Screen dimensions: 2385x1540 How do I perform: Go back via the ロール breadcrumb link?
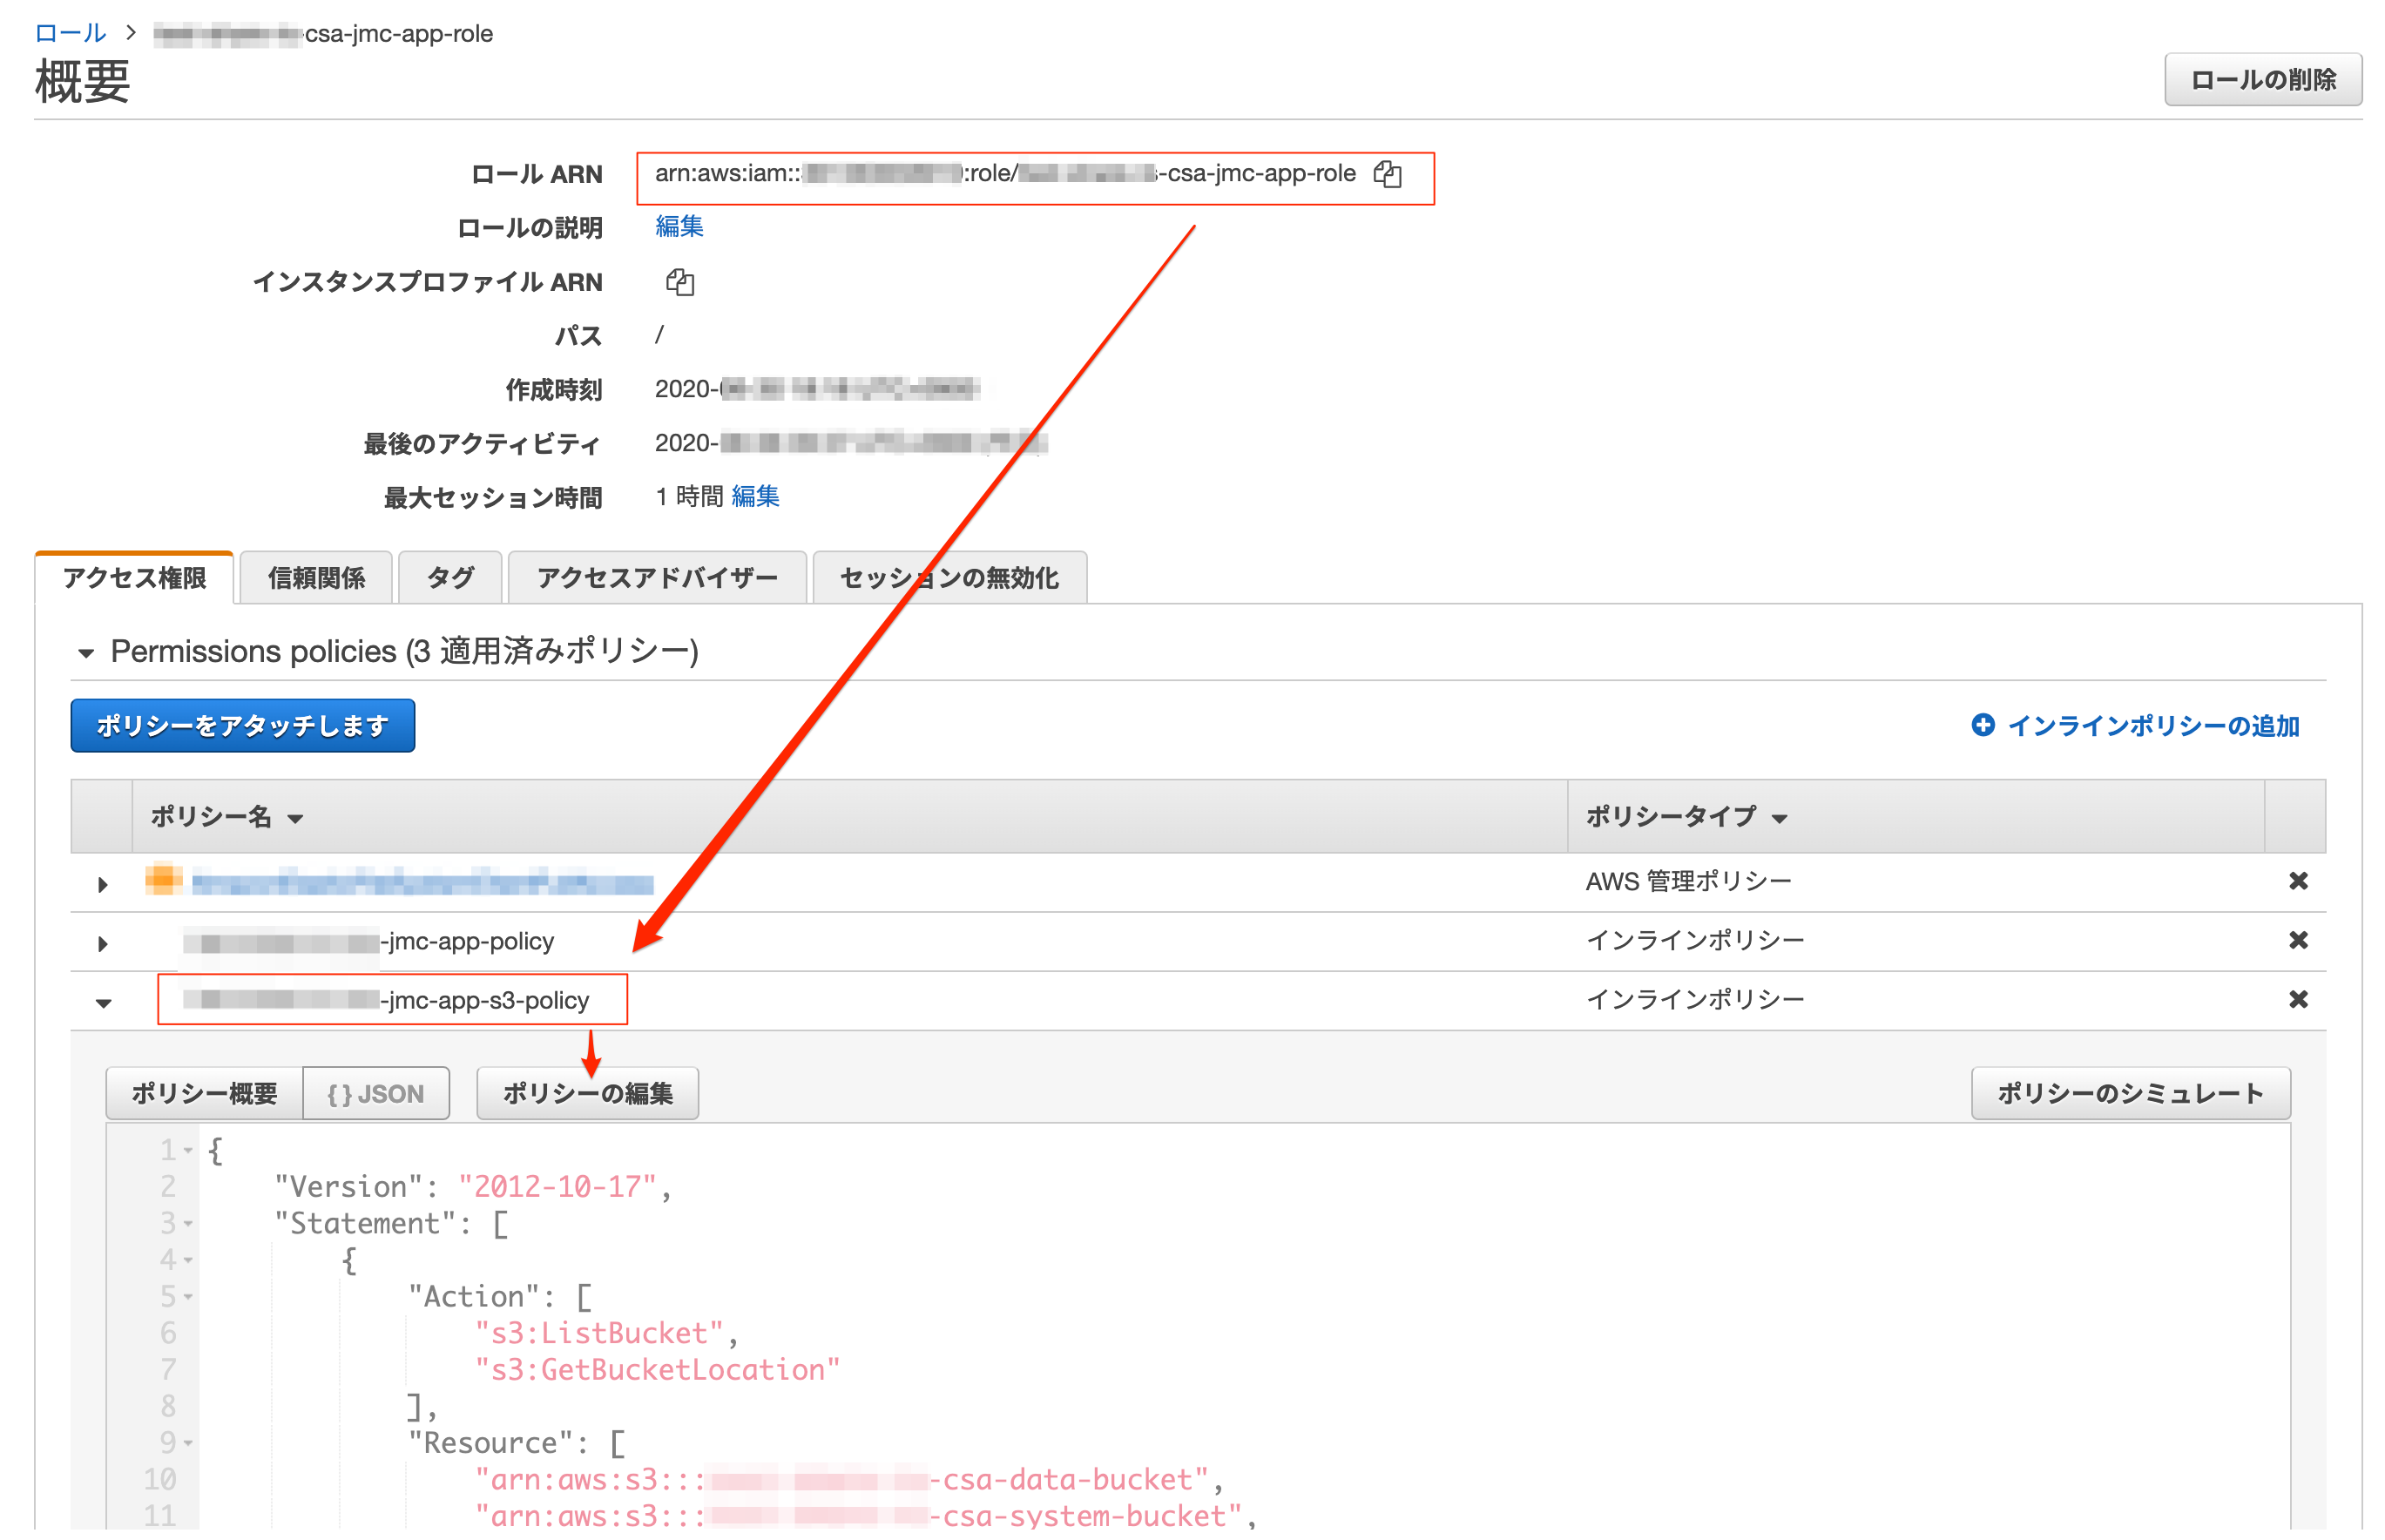[x=69, y=31]
